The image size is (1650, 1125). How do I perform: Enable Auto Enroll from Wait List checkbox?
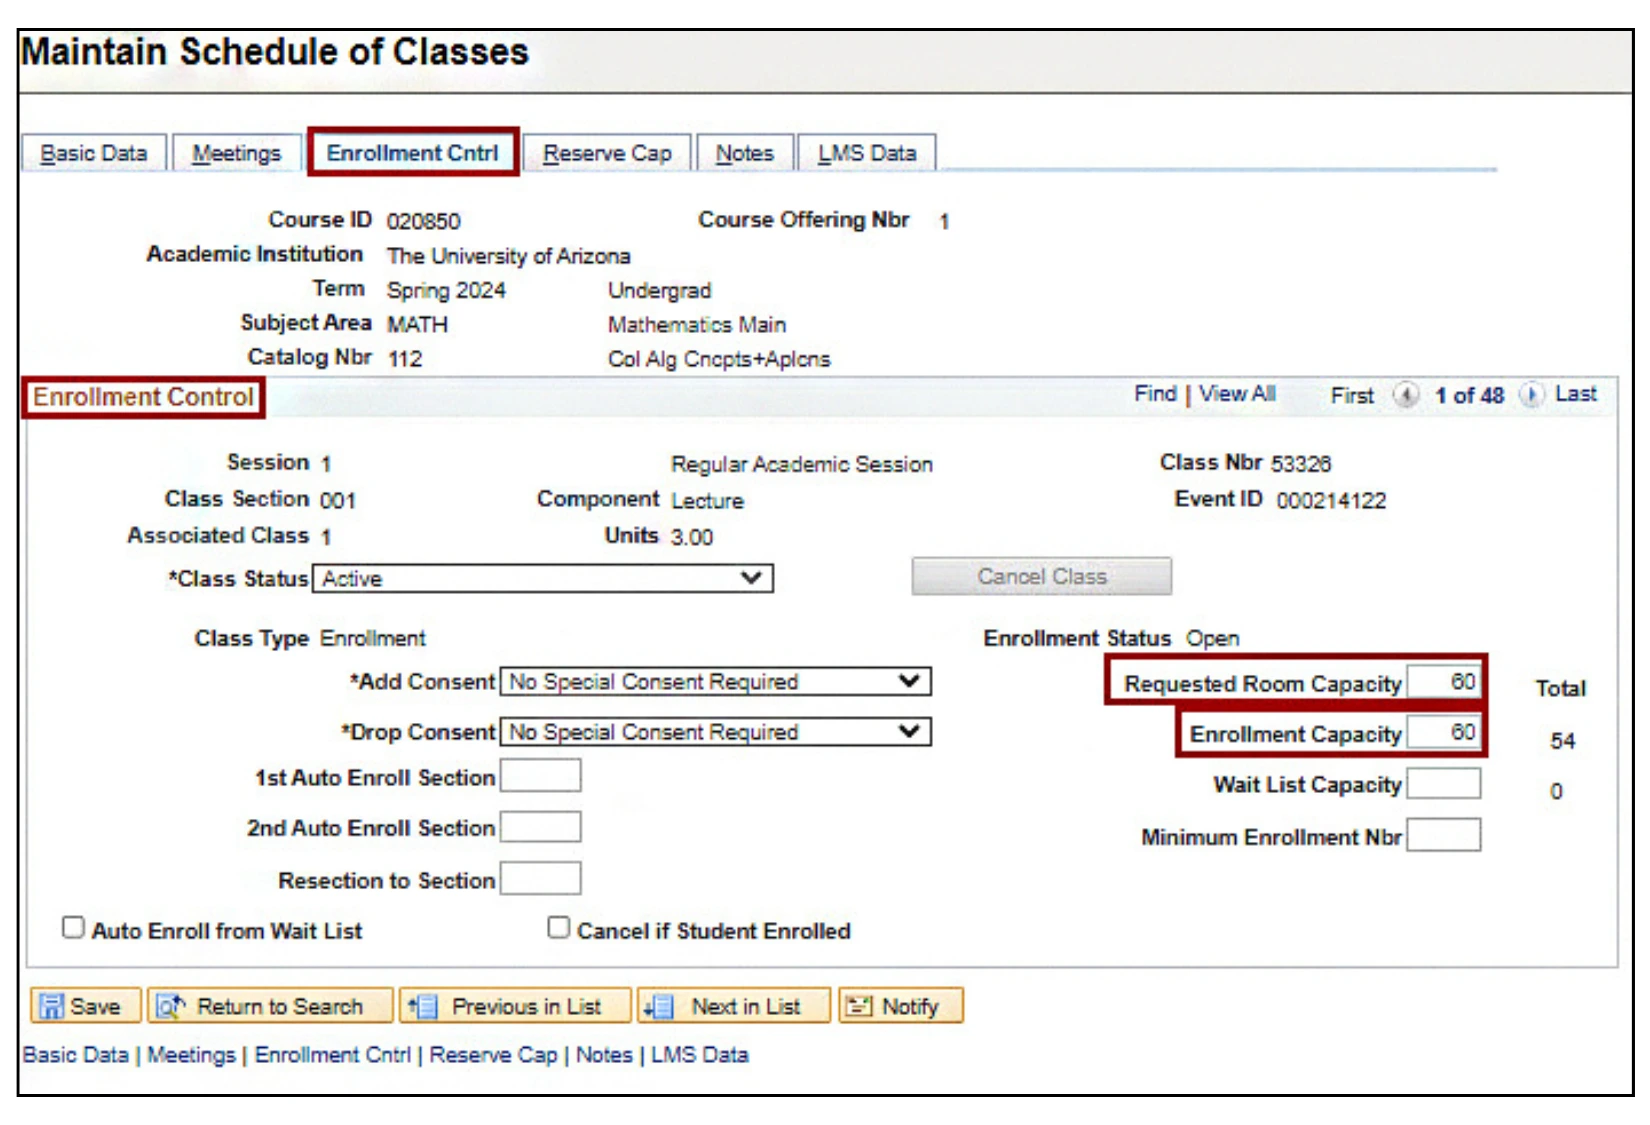point(73,928)
